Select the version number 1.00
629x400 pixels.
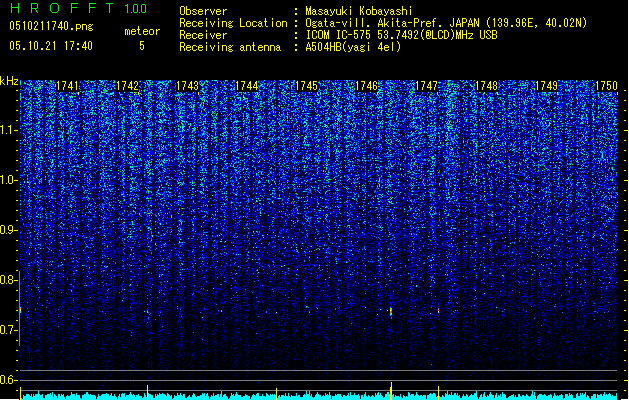(x=135, y=8)
